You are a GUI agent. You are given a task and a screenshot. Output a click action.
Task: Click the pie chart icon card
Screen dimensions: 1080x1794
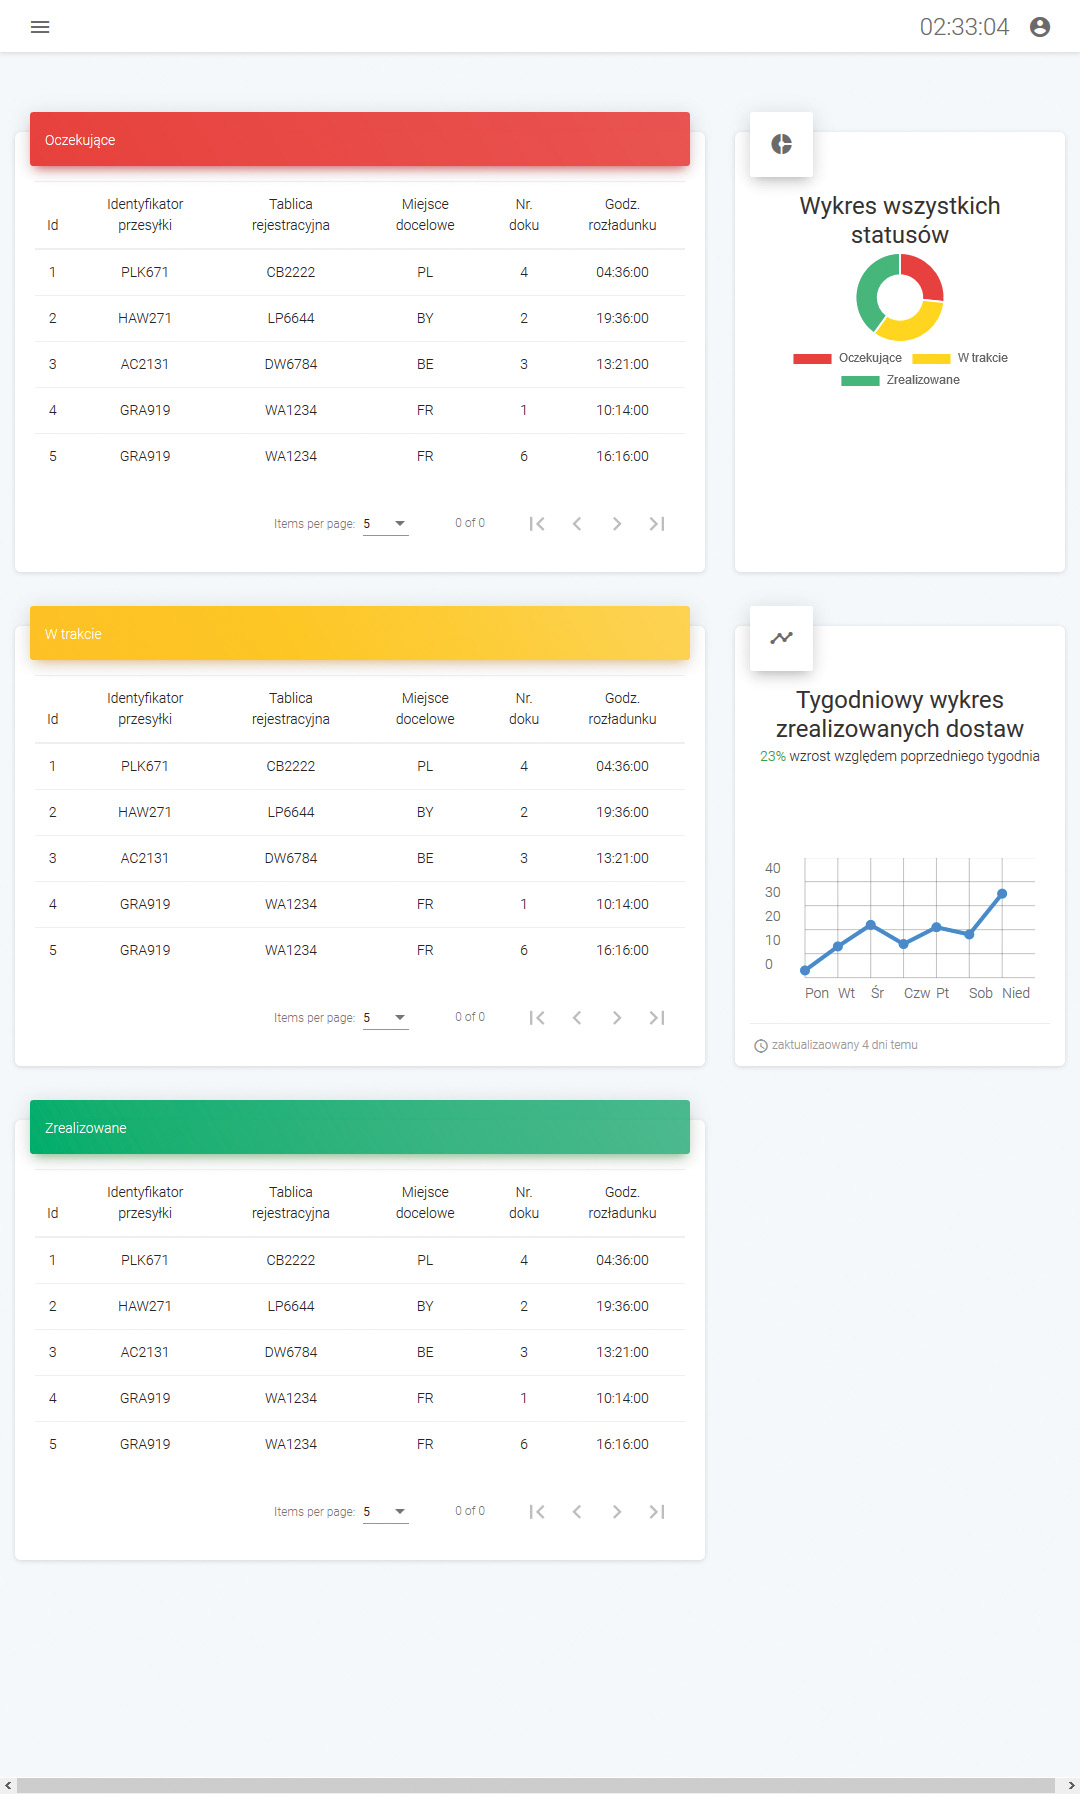coord(781,144)
